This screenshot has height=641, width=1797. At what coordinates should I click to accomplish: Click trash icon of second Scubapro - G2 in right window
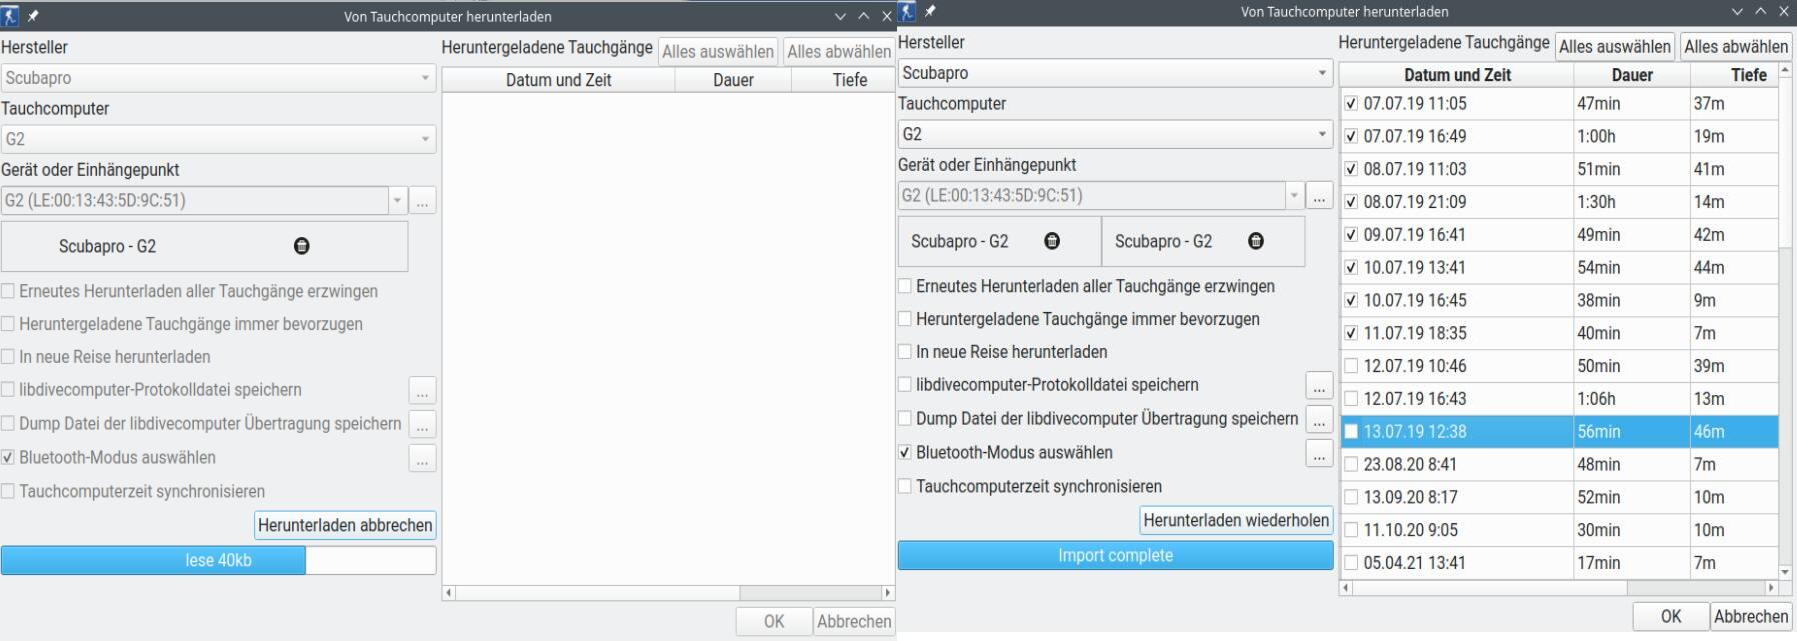[1256, 241]
